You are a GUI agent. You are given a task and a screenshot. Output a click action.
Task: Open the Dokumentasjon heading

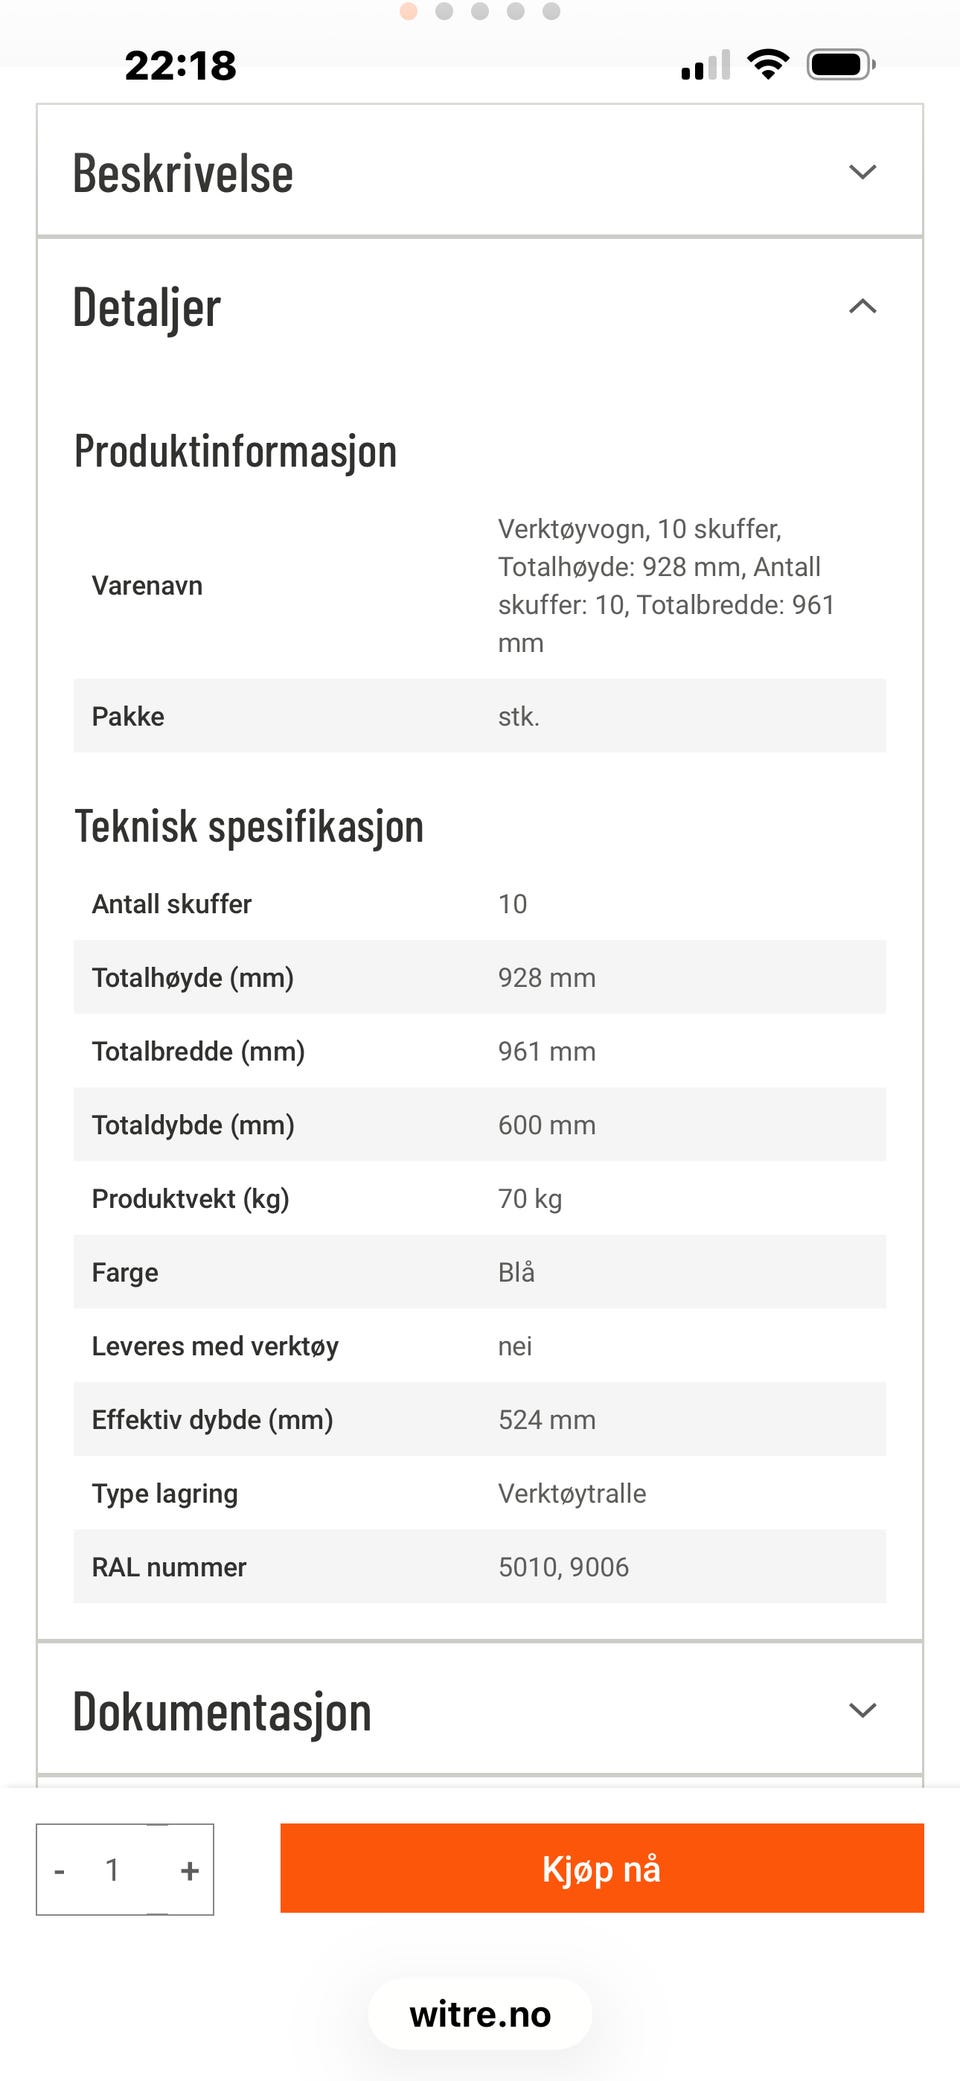pos(222,1711)
